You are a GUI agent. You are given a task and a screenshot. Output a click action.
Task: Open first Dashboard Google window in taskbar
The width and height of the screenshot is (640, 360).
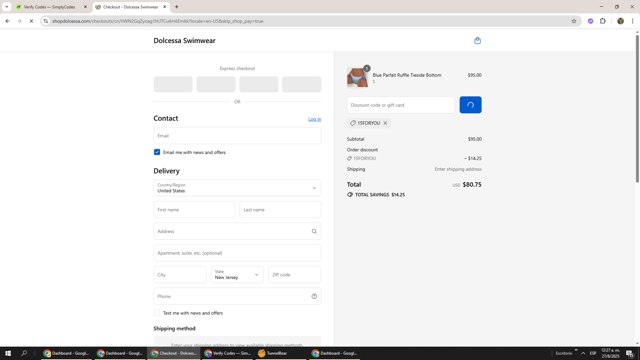[66, 353]
